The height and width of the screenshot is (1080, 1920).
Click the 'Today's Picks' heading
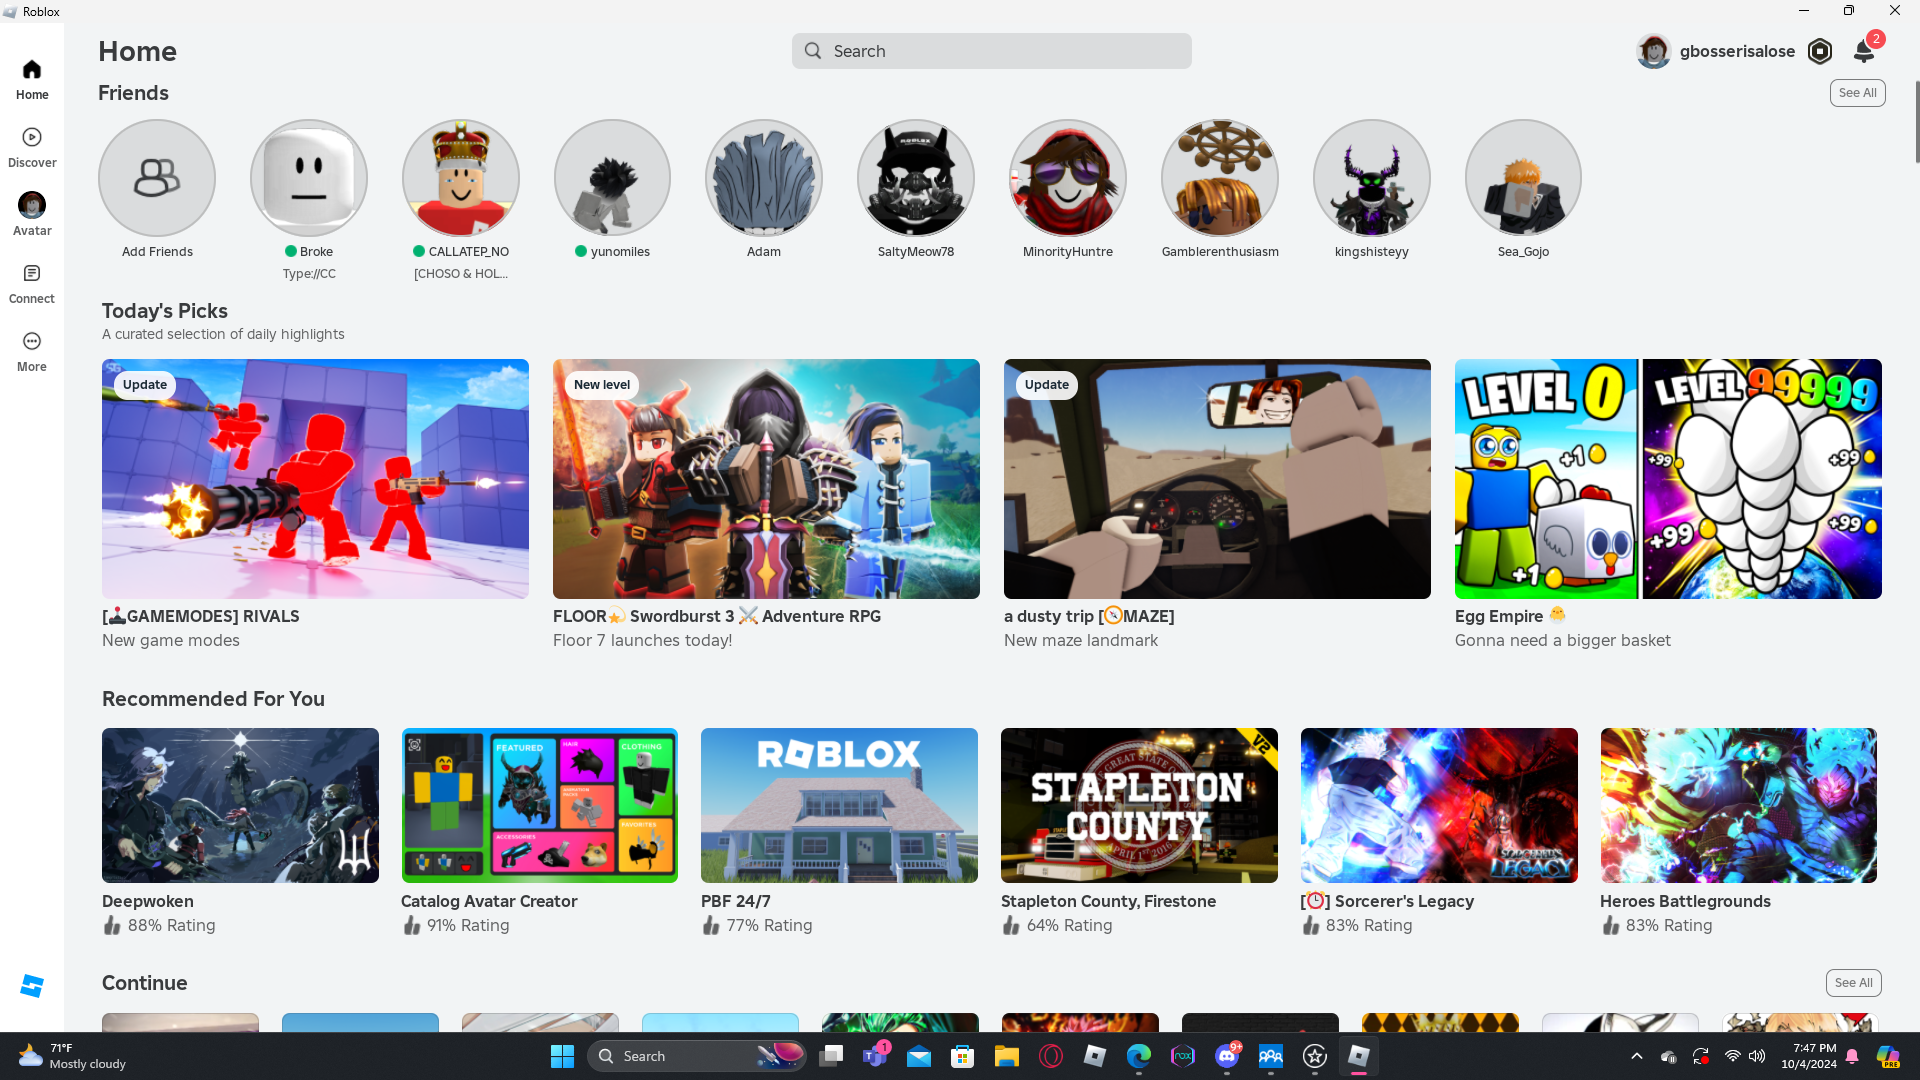pos(165,311)
